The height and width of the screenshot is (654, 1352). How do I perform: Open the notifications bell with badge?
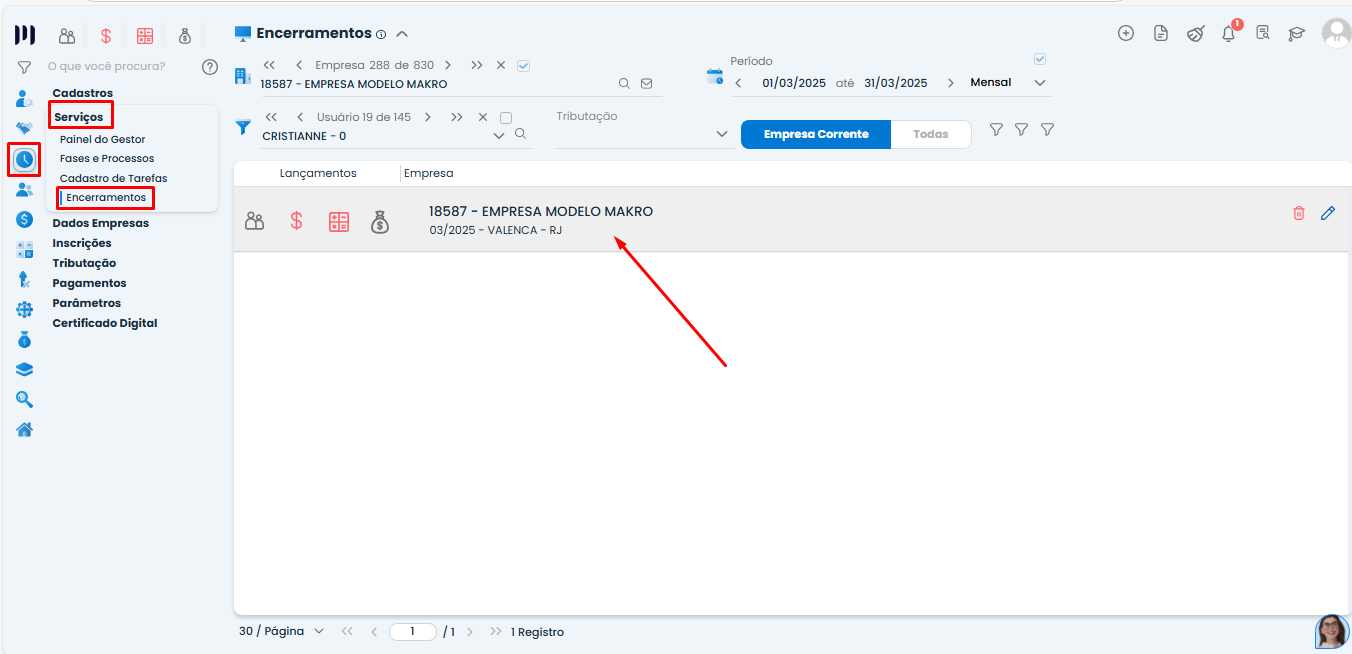point(1228,33)
